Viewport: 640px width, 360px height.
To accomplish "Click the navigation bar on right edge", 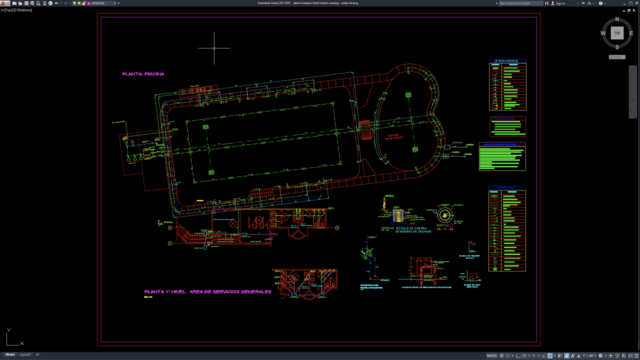I will pyautogui.click(x=633, y=92).
